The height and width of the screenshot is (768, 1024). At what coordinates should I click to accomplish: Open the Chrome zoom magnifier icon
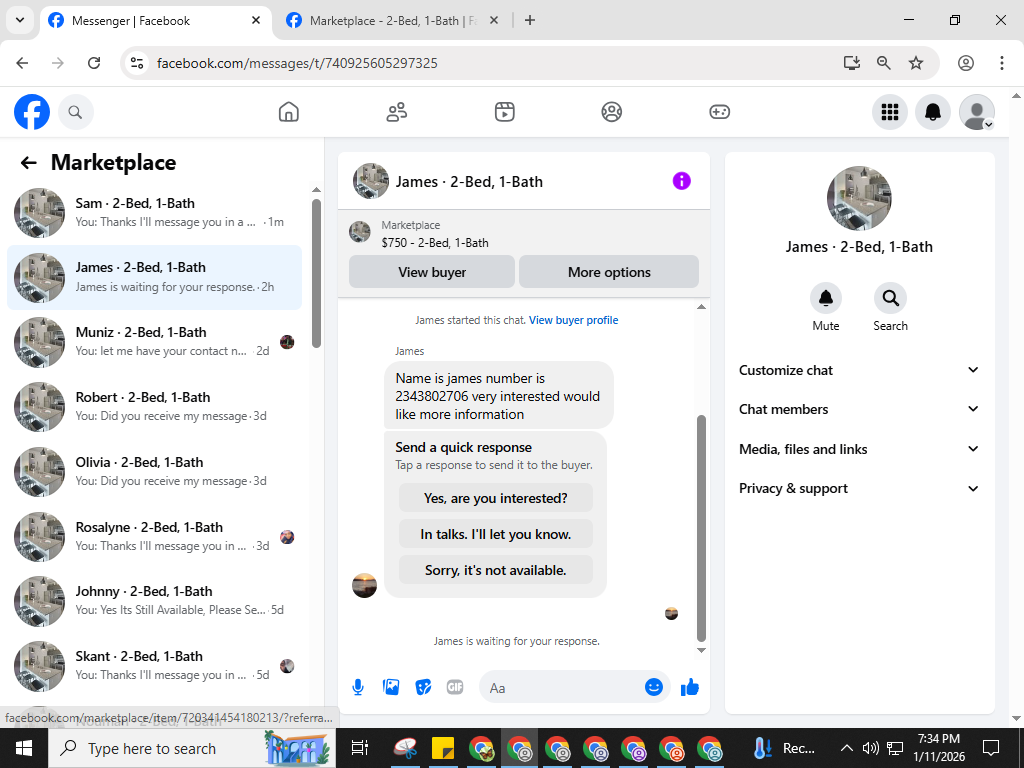pos(883,63)
